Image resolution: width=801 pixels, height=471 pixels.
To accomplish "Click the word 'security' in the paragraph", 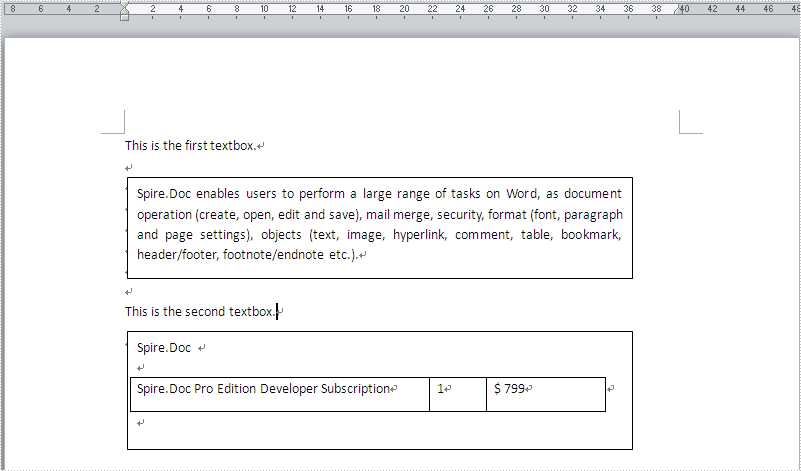I will point(459,215).
